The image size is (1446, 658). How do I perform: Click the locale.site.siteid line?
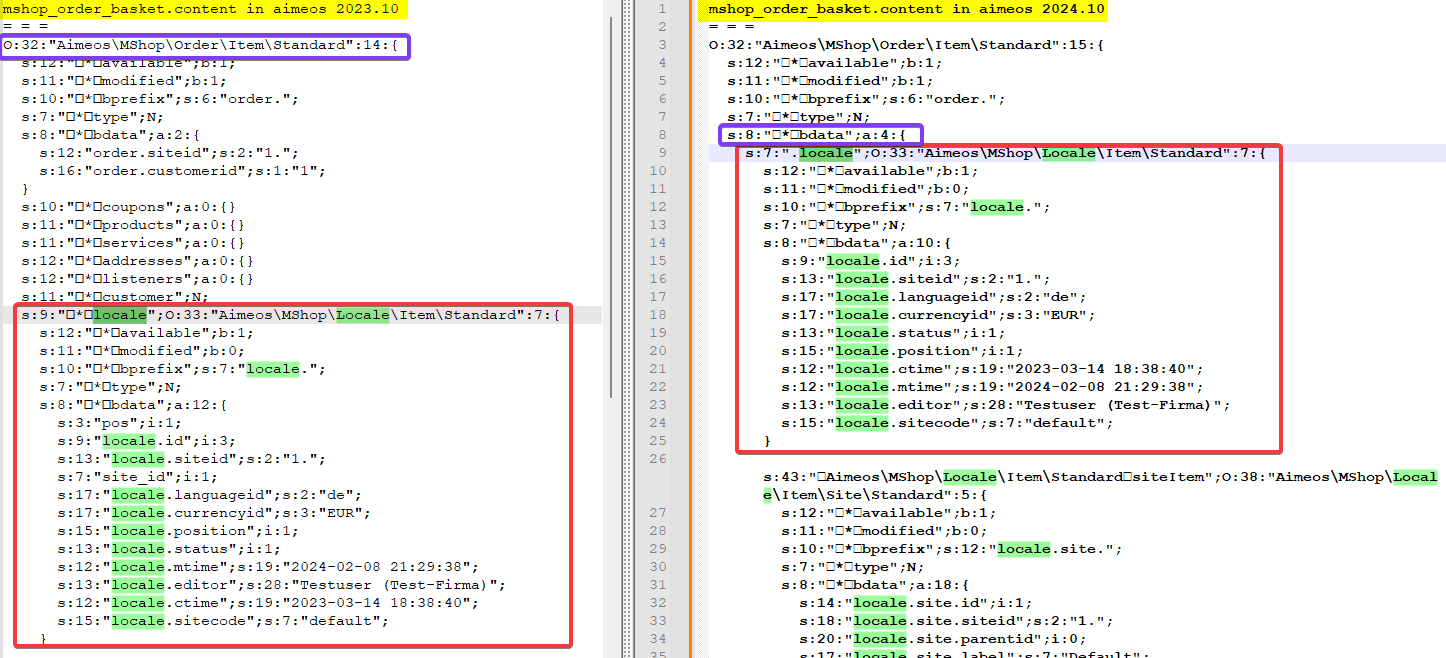tap(956, 621)
